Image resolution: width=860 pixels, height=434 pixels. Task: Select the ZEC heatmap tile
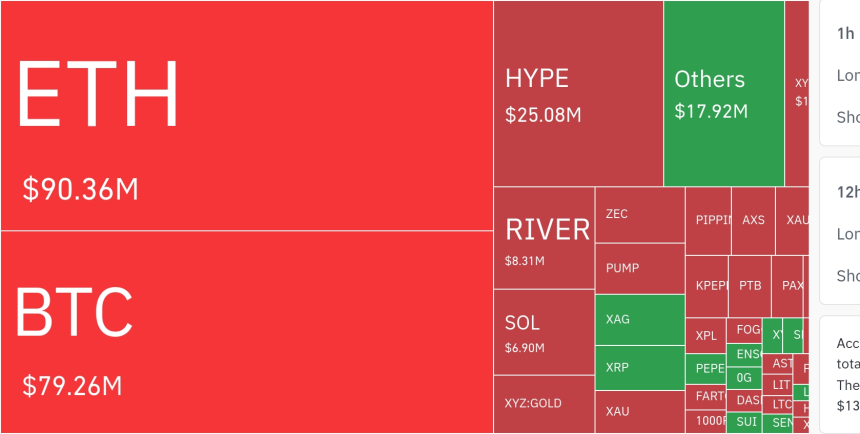[x=640, y=214]
